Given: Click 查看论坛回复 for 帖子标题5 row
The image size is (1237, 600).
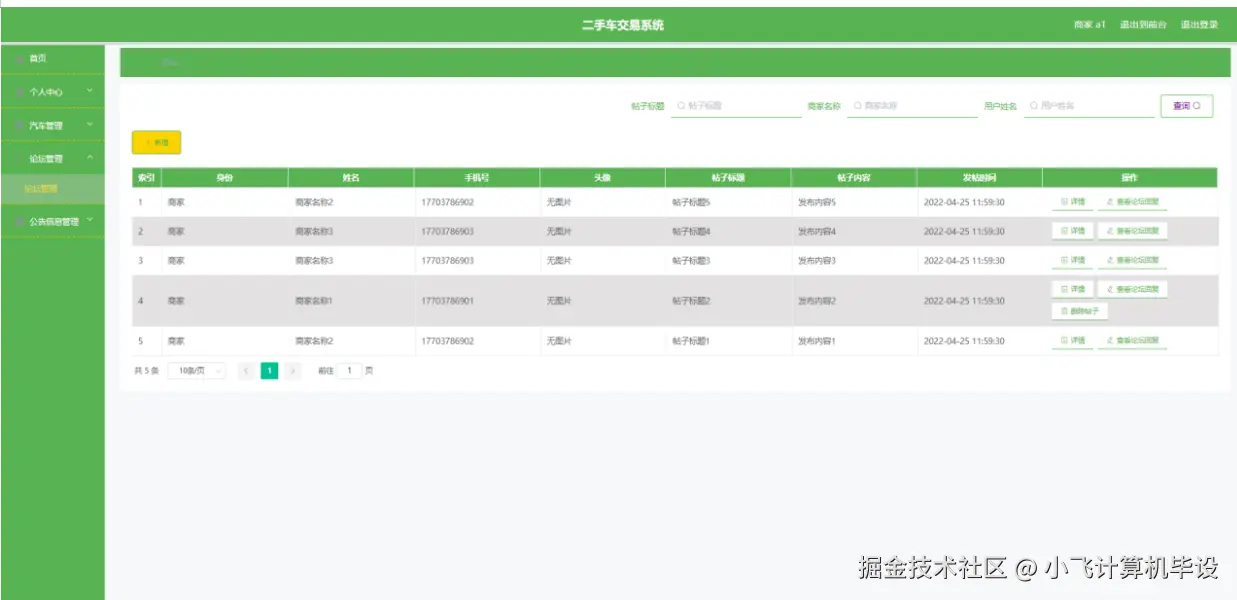Looking at the screenshot, I should pos(1132,202).
